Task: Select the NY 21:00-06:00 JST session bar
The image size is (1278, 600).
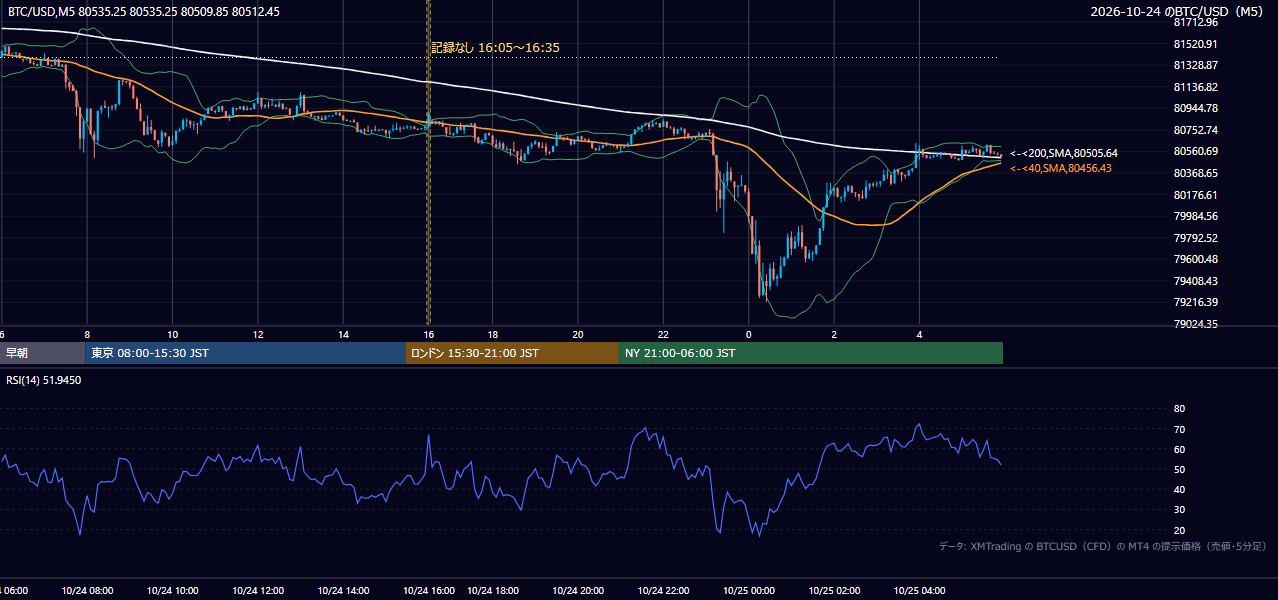Action: coord(811,353)
